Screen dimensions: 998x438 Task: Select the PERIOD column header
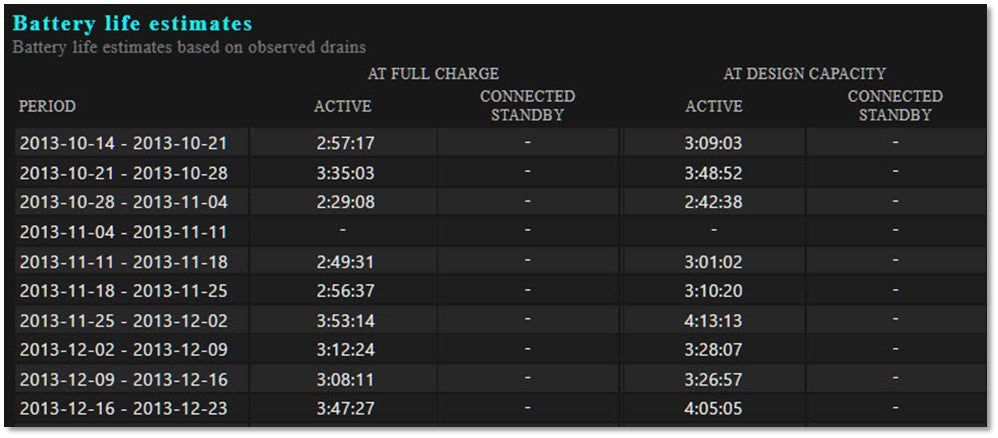(47, 106)
